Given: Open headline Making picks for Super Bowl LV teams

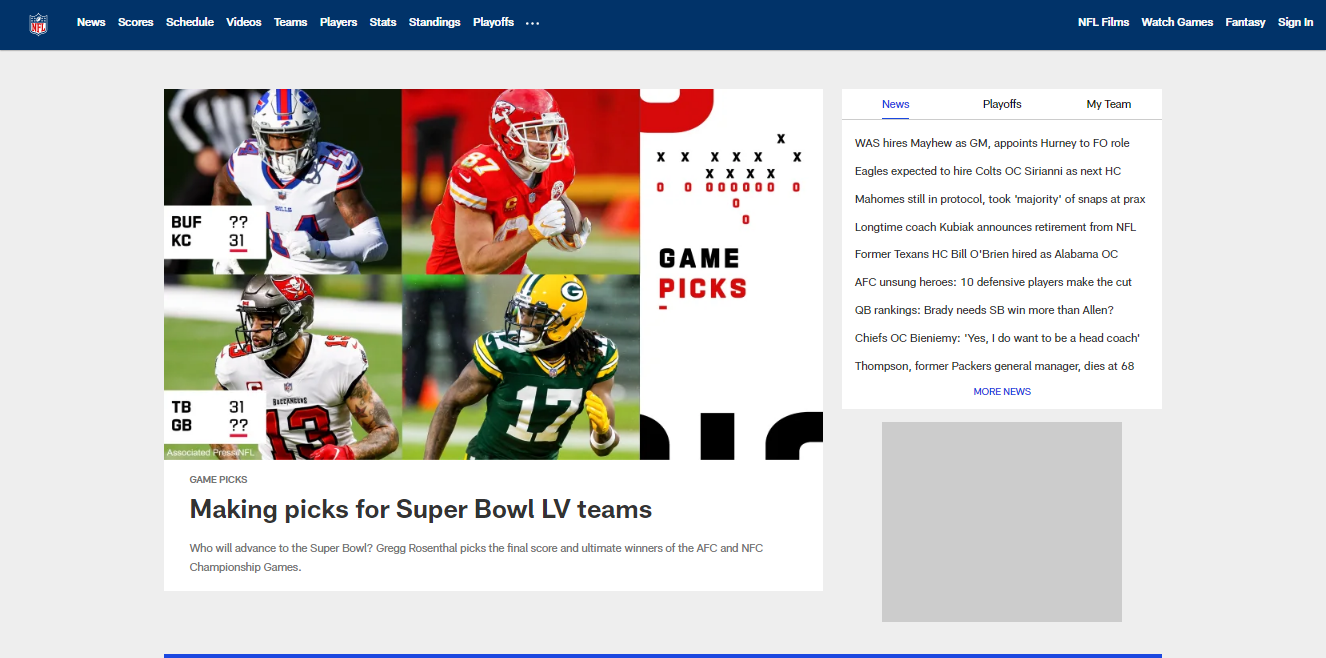Looking at the screenshot, I should [x=421, y=509].
